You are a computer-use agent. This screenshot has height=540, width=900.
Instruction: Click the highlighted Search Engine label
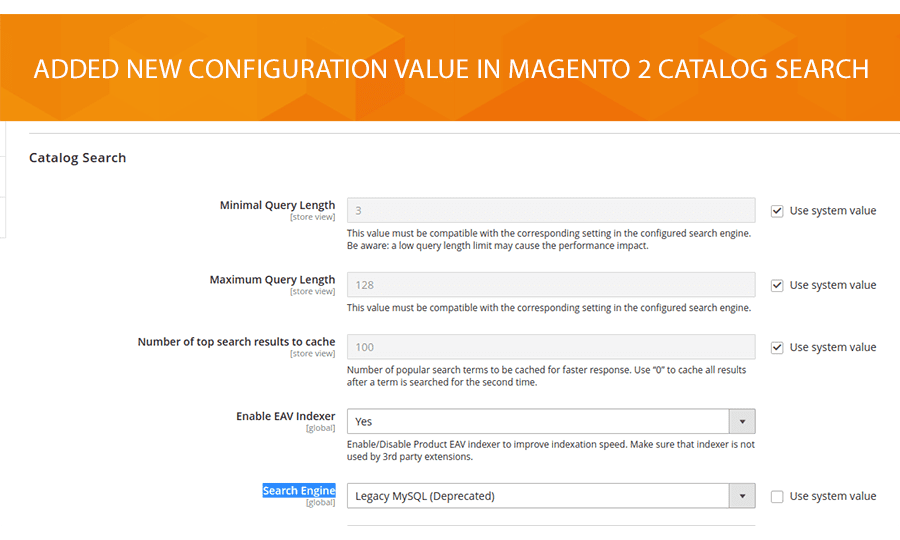tap(298, 491)
